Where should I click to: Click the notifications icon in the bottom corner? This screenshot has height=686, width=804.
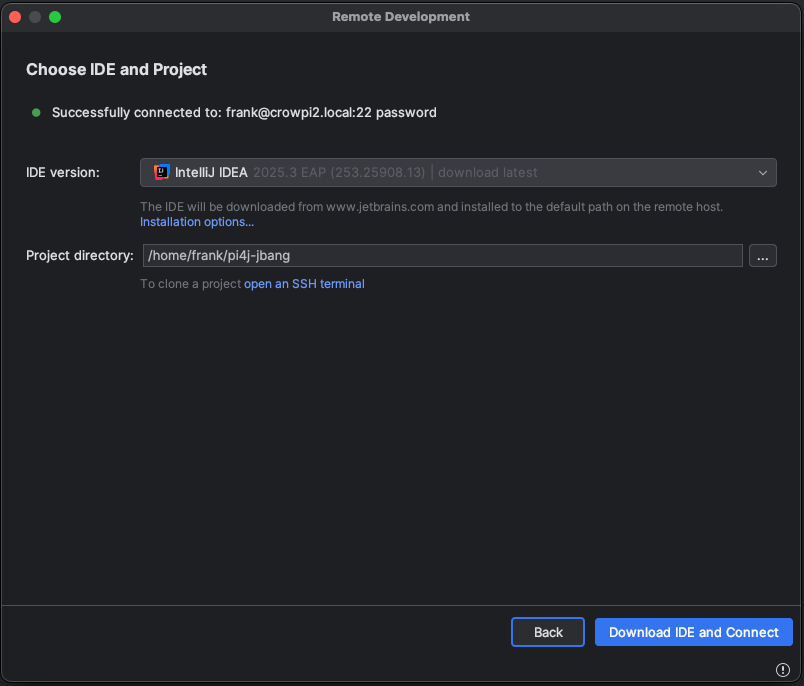coord(783,669)
